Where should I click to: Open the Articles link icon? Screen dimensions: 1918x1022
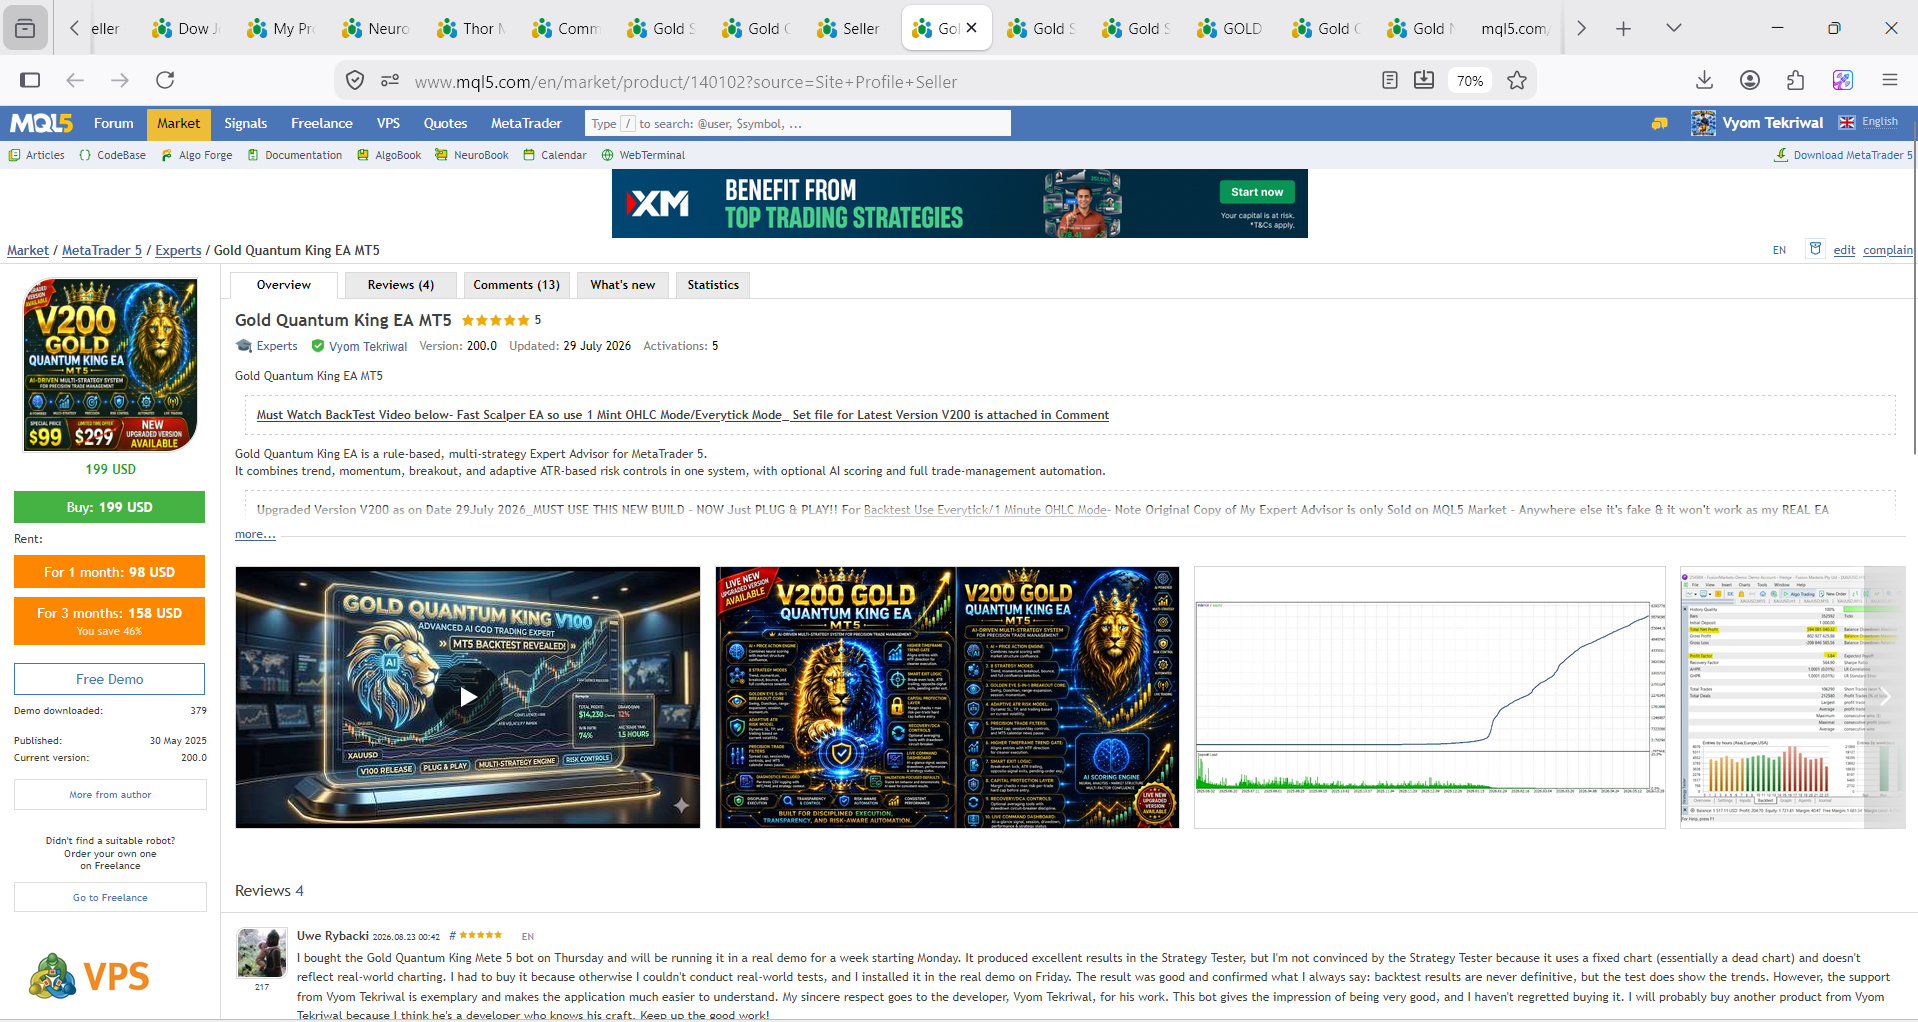pos(14,155)
